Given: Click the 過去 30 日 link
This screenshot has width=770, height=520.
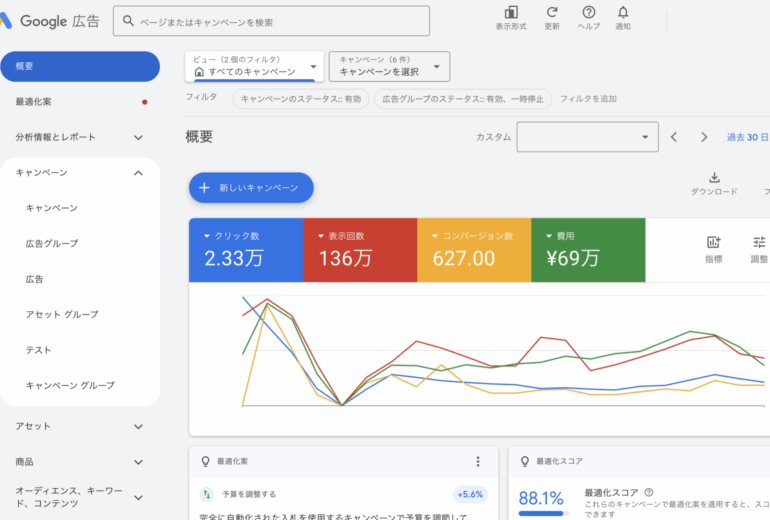Looking at the screenshot, I should point(747,137).
